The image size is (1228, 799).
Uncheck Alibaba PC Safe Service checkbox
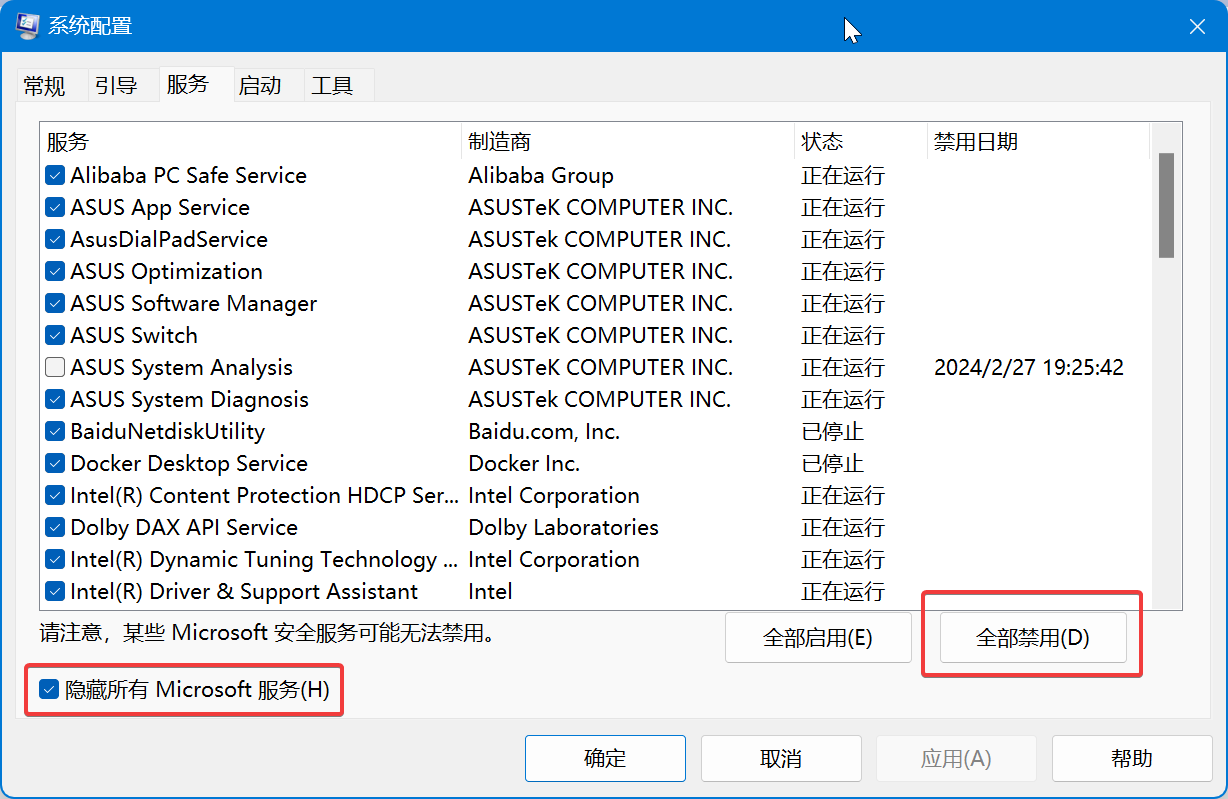click(x=55, y=176)
